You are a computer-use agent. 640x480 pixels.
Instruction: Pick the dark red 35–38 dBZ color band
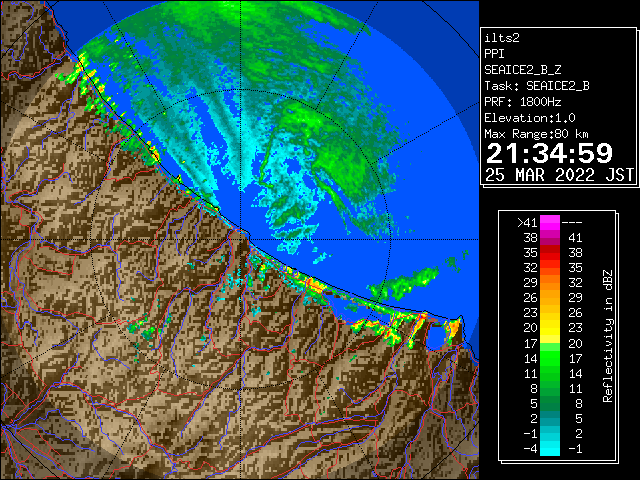point(550,253)
